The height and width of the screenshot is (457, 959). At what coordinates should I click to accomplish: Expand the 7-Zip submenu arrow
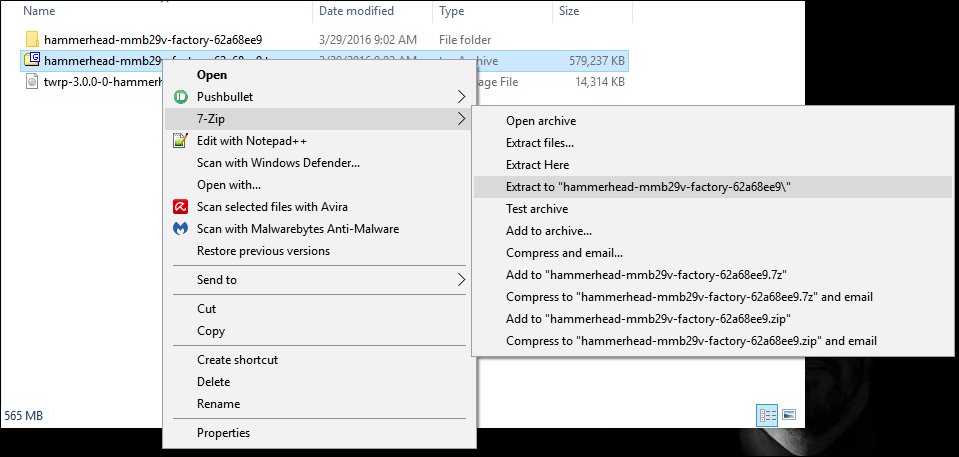coord(462,119)
